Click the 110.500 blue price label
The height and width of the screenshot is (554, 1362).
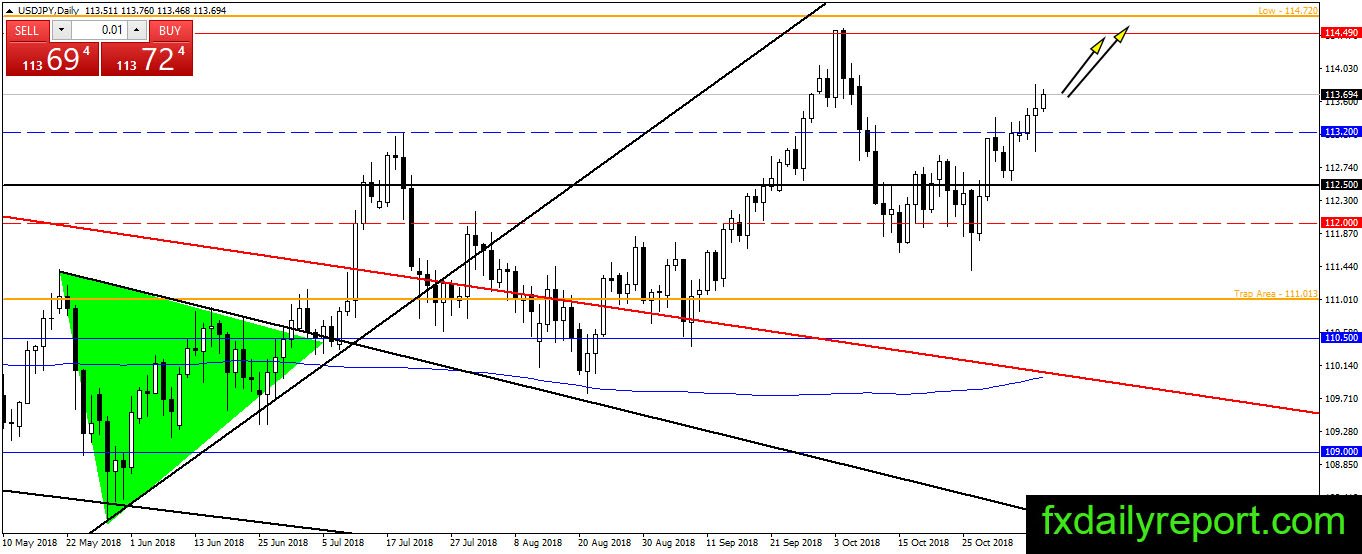tap(1341, 338)
